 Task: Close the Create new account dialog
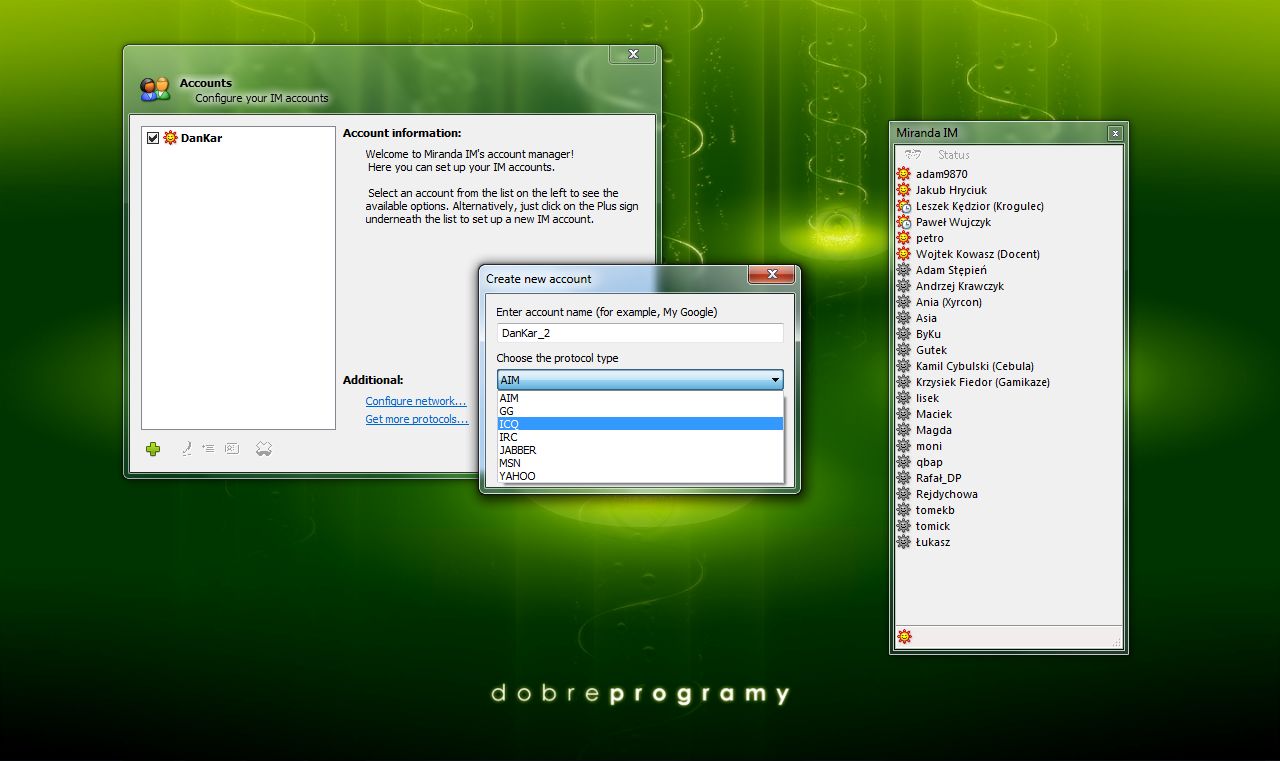click(772, 275)
